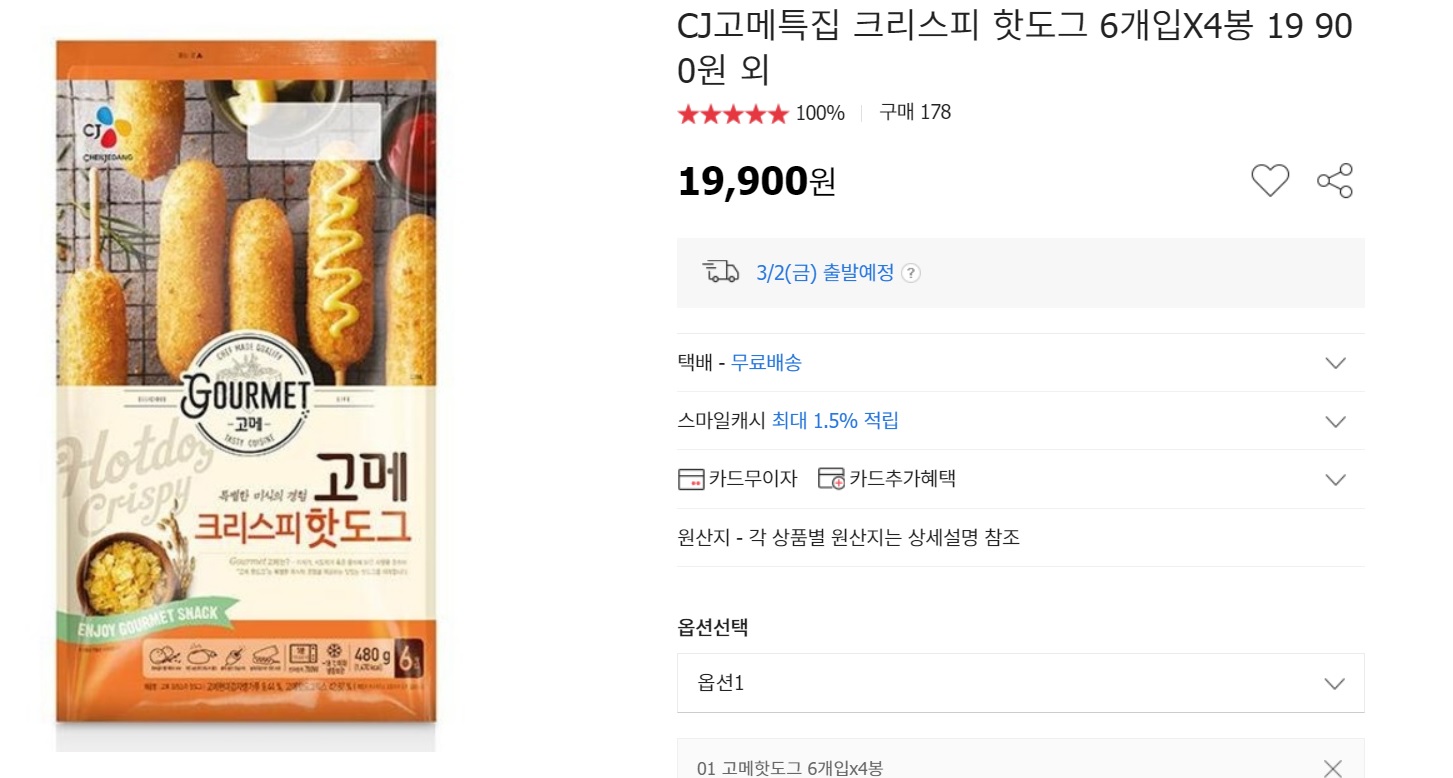Expand the card benefits row chevron
The height and width of the screenshot is (778, 1453).
tap(1335, 480)
